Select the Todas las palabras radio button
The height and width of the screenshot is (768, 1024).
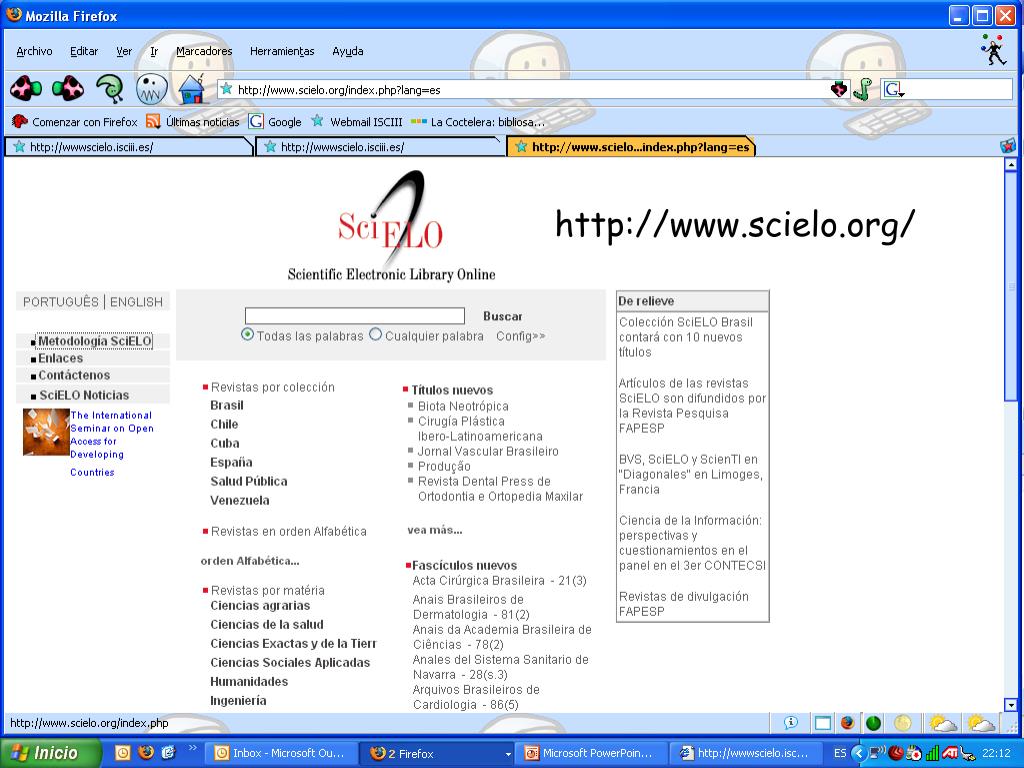(248, 334)
